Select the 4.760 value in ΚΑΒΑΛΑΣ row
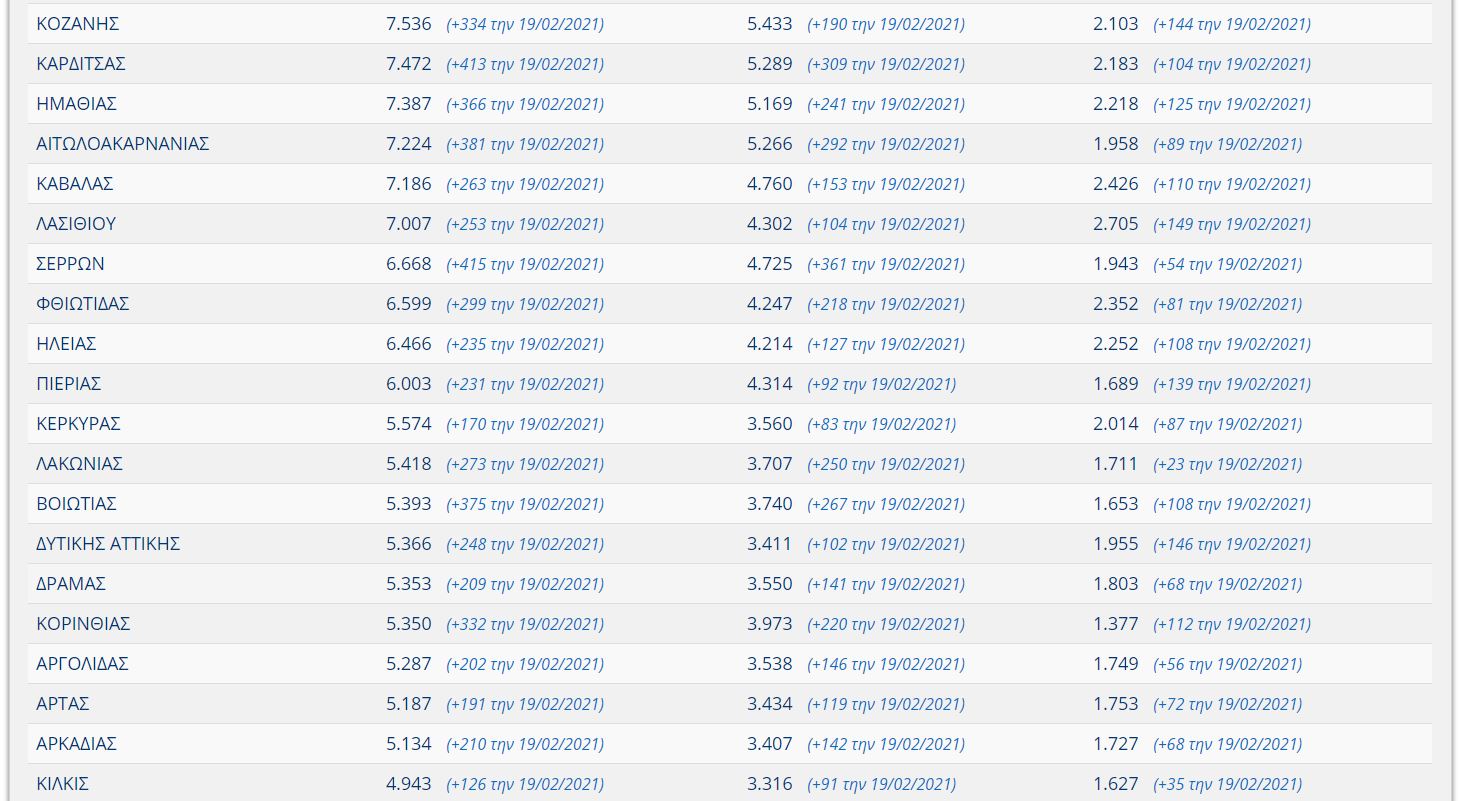 click(769, 184)
